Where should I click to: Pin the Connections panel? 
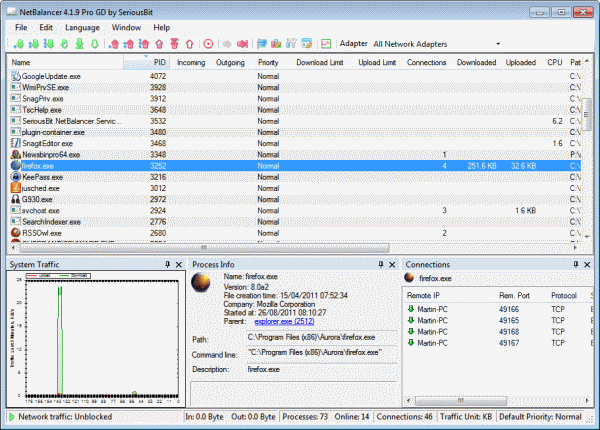(x=576, y=264)
